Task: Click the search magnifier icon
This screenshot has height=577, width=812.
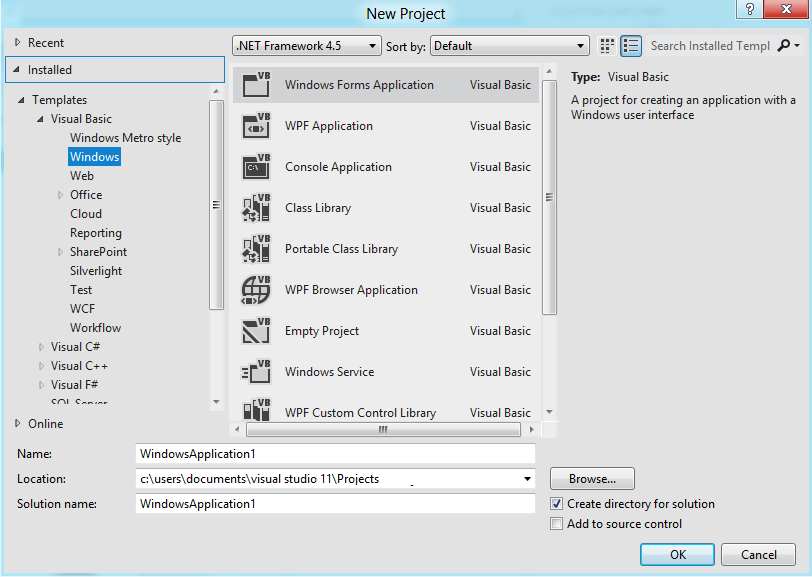Action: click(784, 46)
